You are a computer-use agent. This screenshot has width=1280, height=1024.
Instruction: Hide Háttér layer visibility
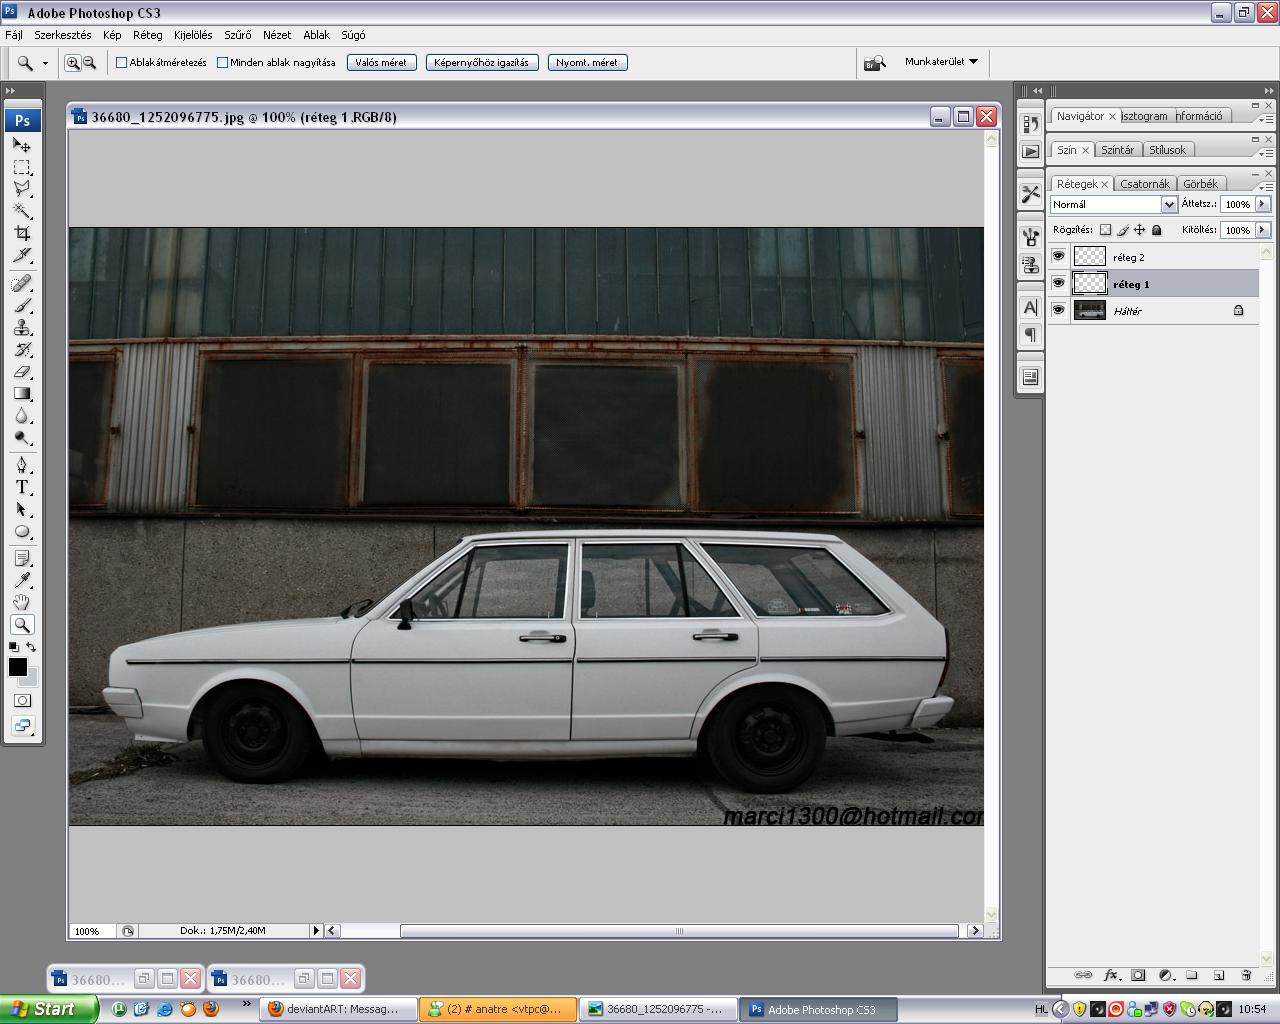click(1058, 311)
